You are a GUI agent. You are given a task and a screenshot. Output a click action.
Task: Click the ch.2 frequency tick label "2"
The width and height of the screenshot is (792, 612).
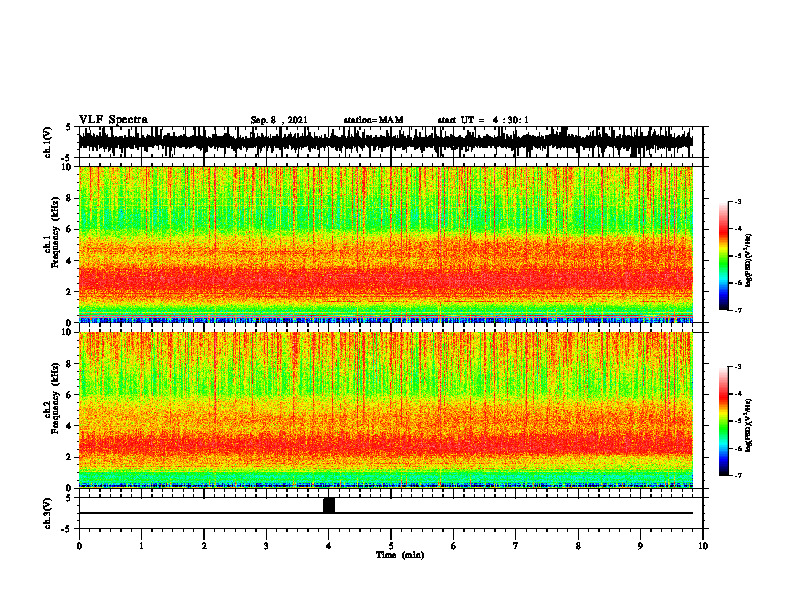pos(70,457)
